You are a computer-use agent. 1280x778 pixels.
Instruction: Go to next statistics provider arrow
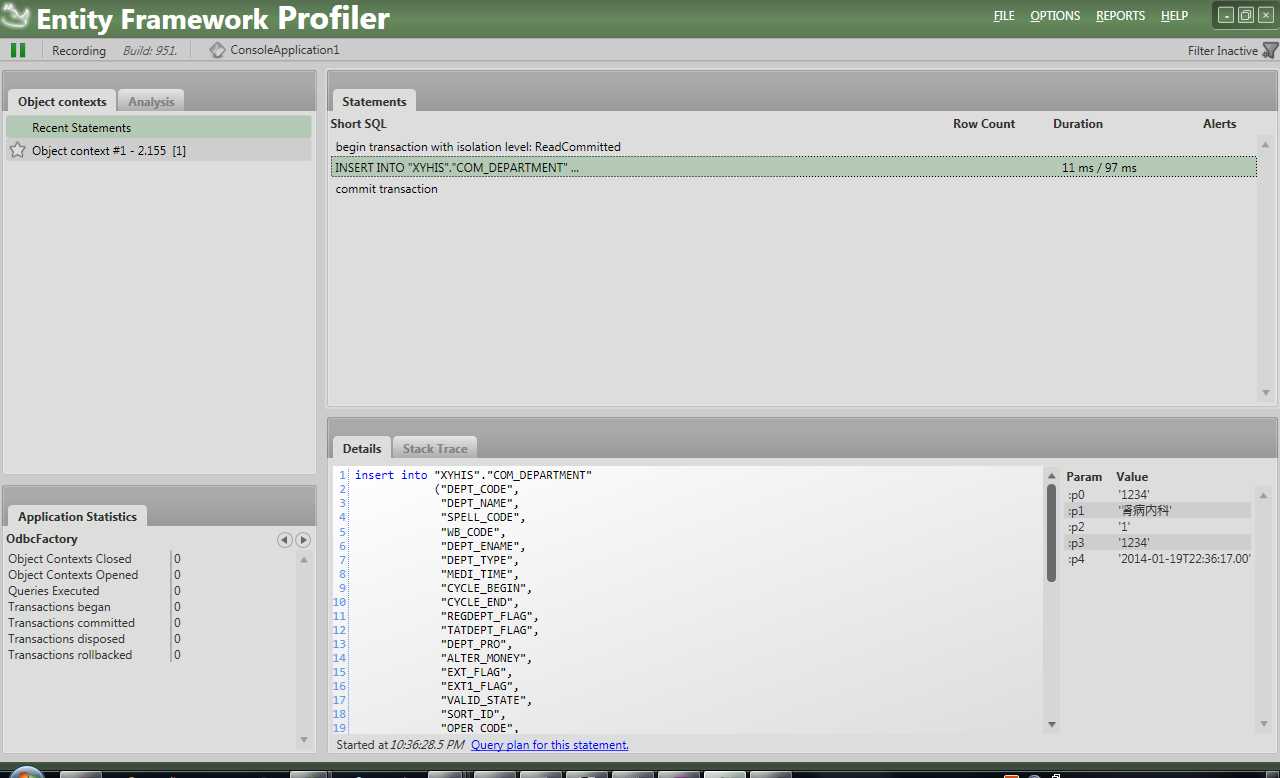303,540
